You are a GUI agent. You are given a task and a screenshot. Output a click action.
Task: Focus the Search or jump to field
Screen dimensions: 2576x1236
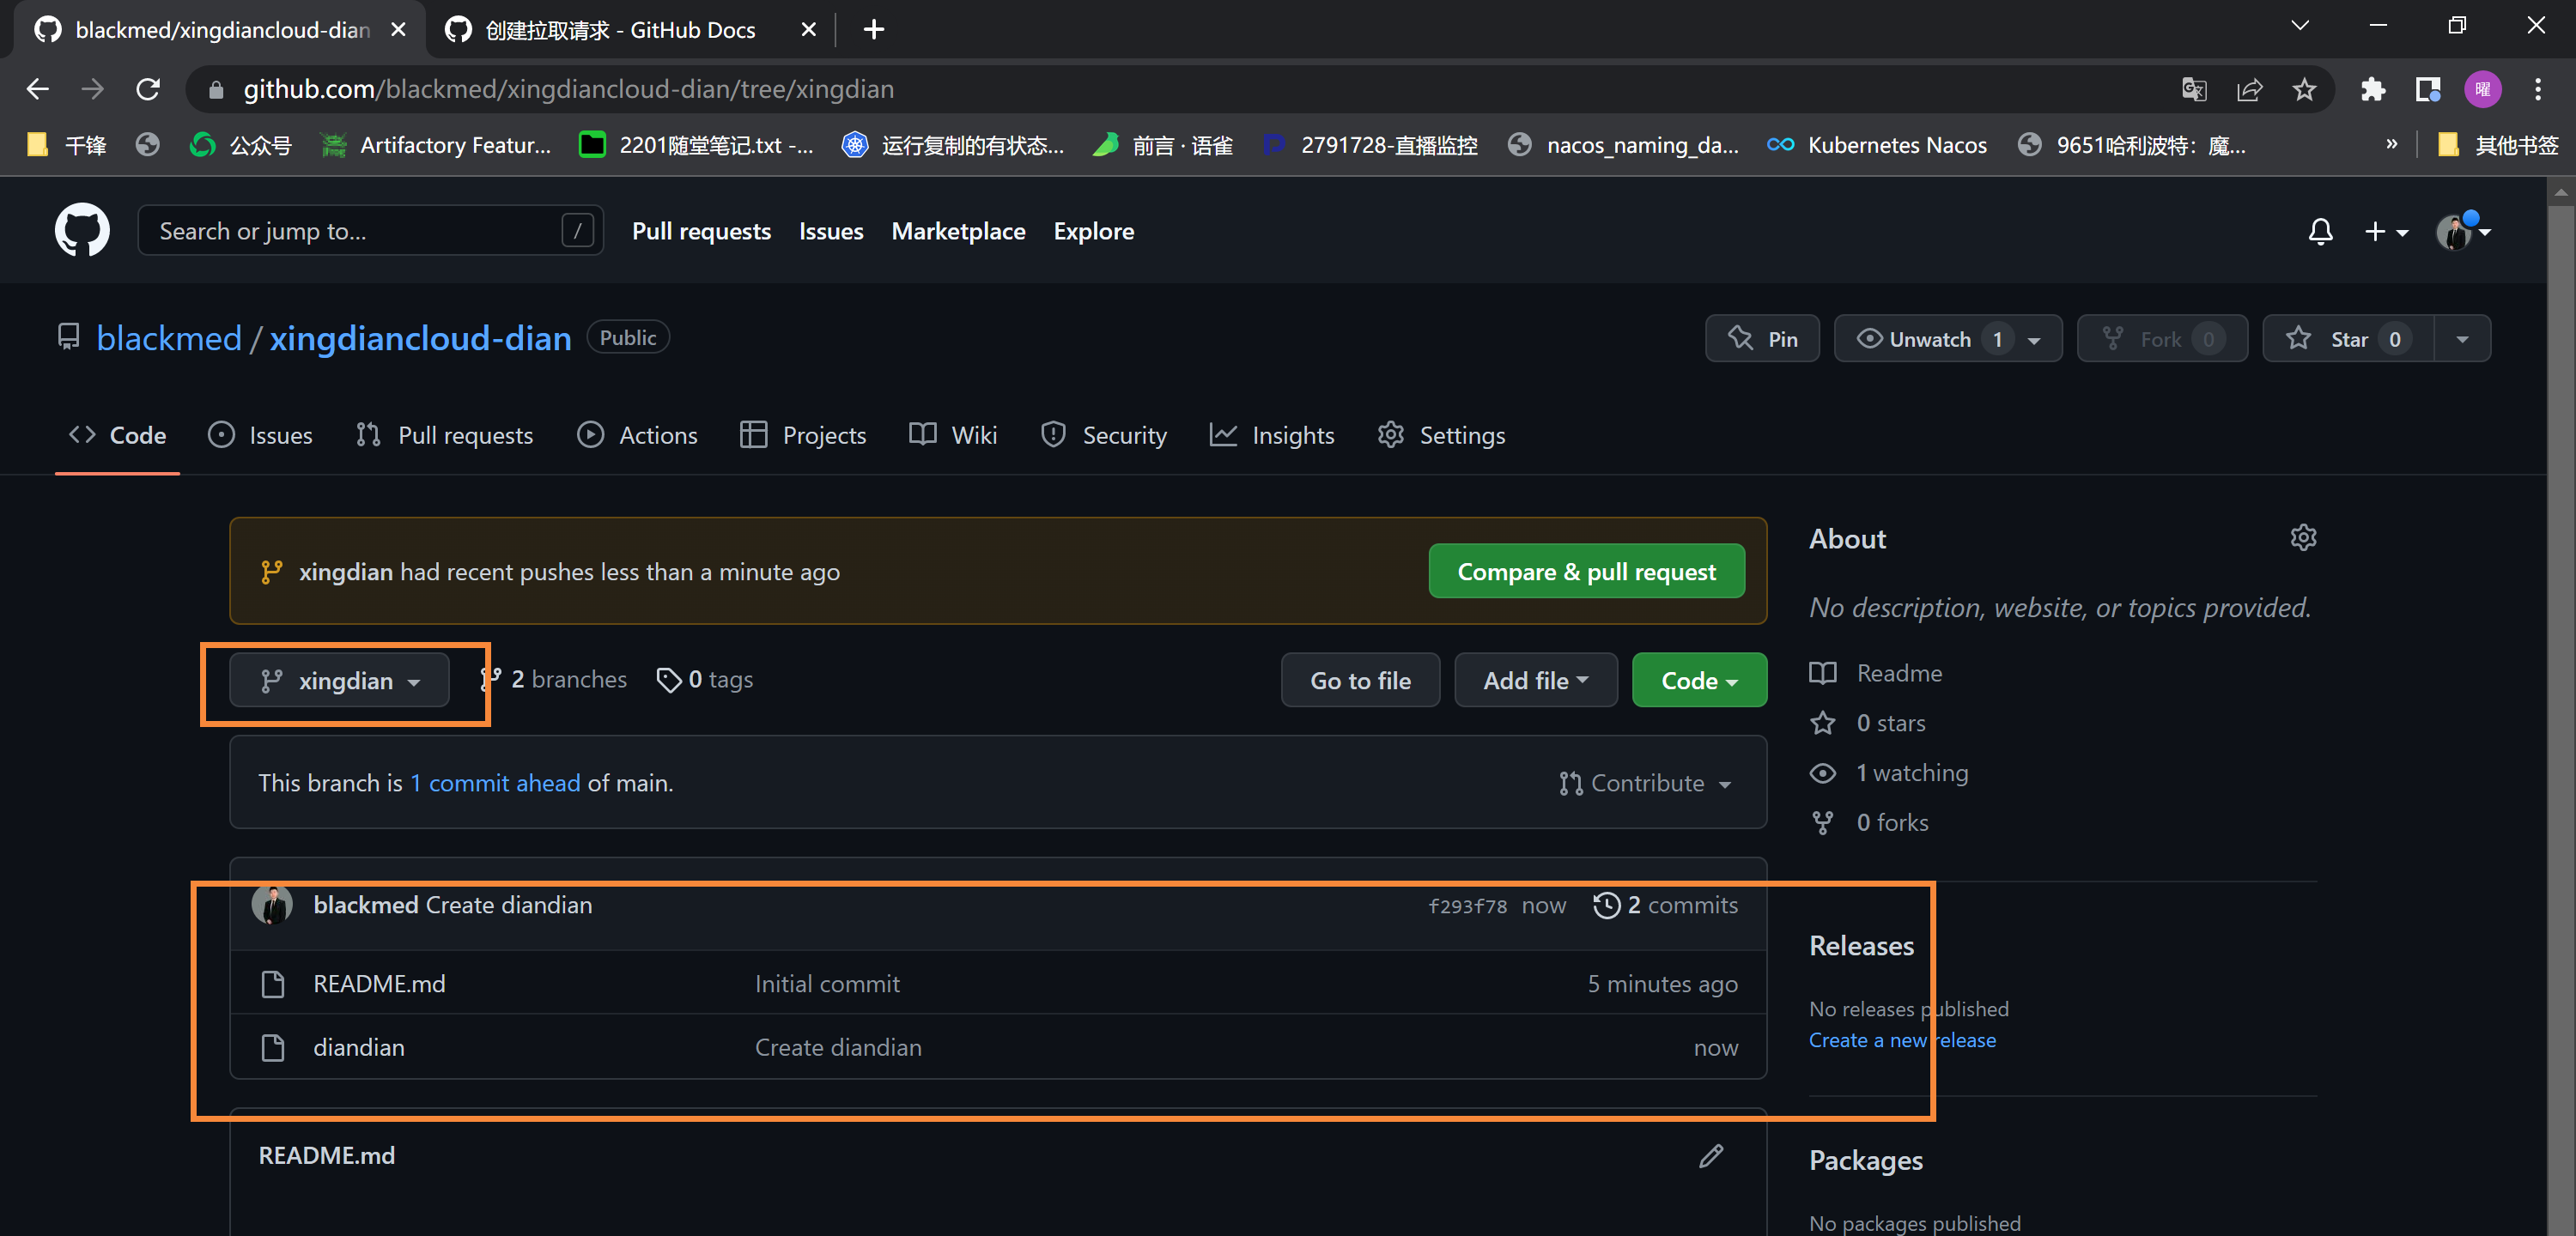coord(370,231)
